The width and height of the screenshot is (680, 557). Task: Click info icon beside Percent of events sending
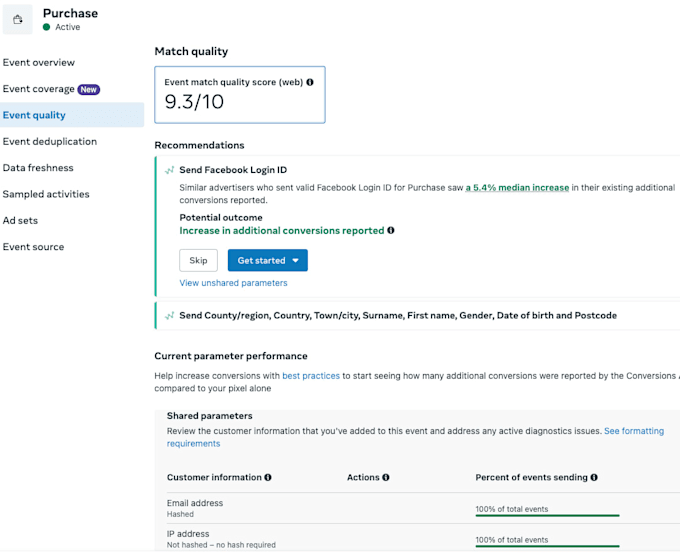tap(594, 477)
